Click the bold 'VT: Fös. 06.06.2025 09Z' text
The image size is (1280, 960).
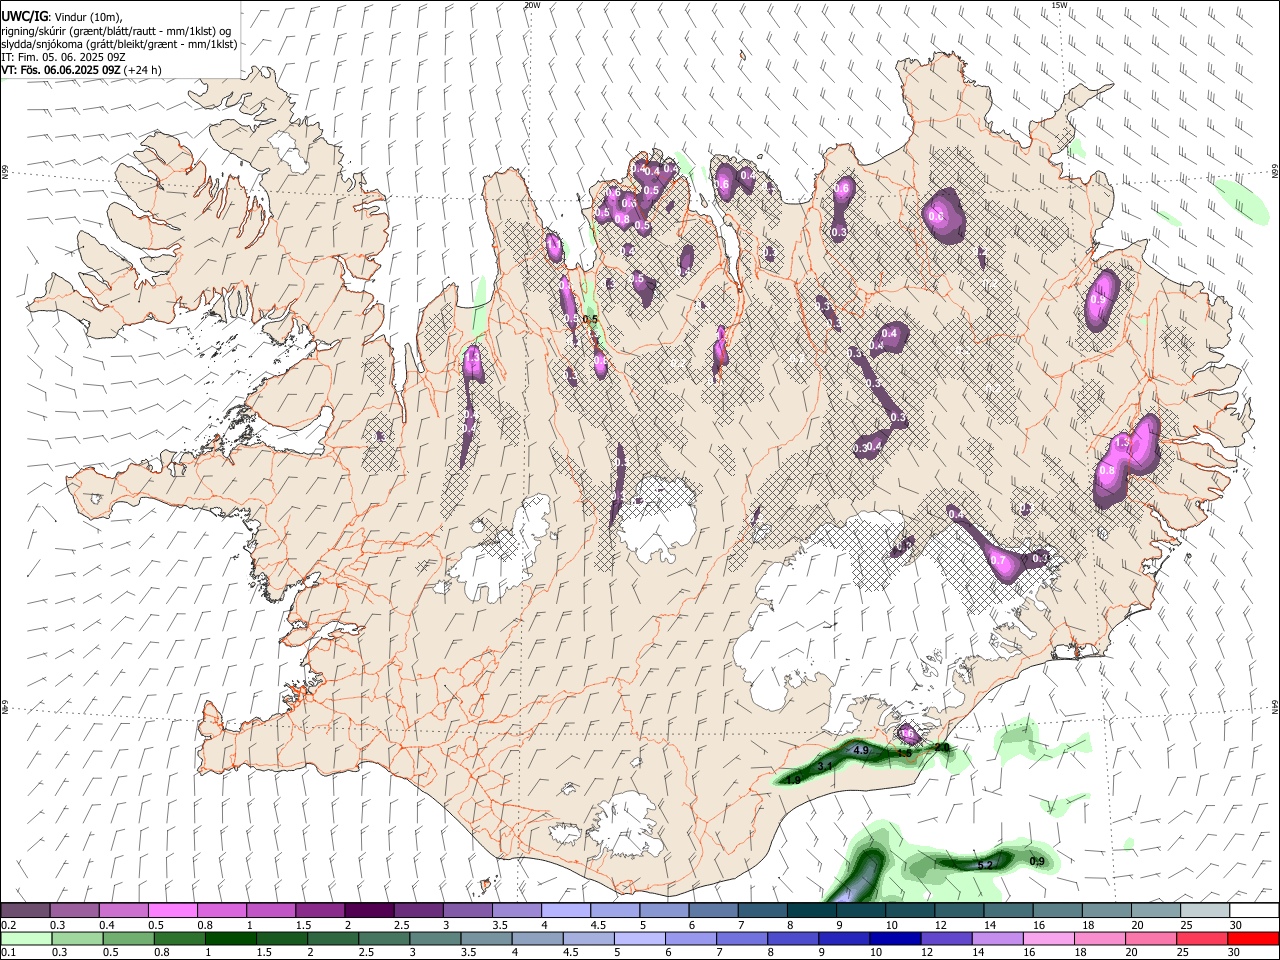point(61,71)
